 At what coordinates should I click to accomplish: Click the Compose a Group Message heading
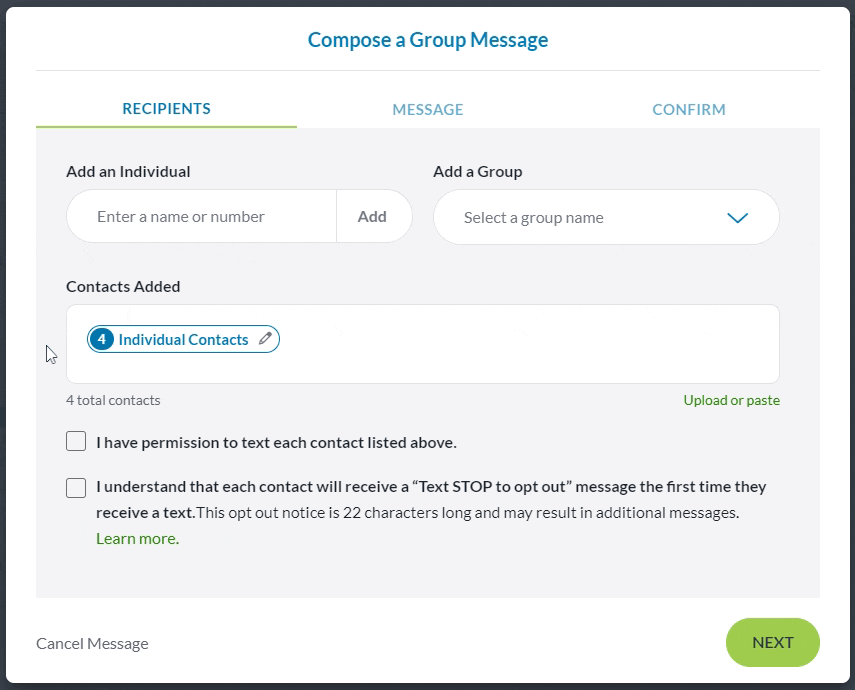(428, 40)
